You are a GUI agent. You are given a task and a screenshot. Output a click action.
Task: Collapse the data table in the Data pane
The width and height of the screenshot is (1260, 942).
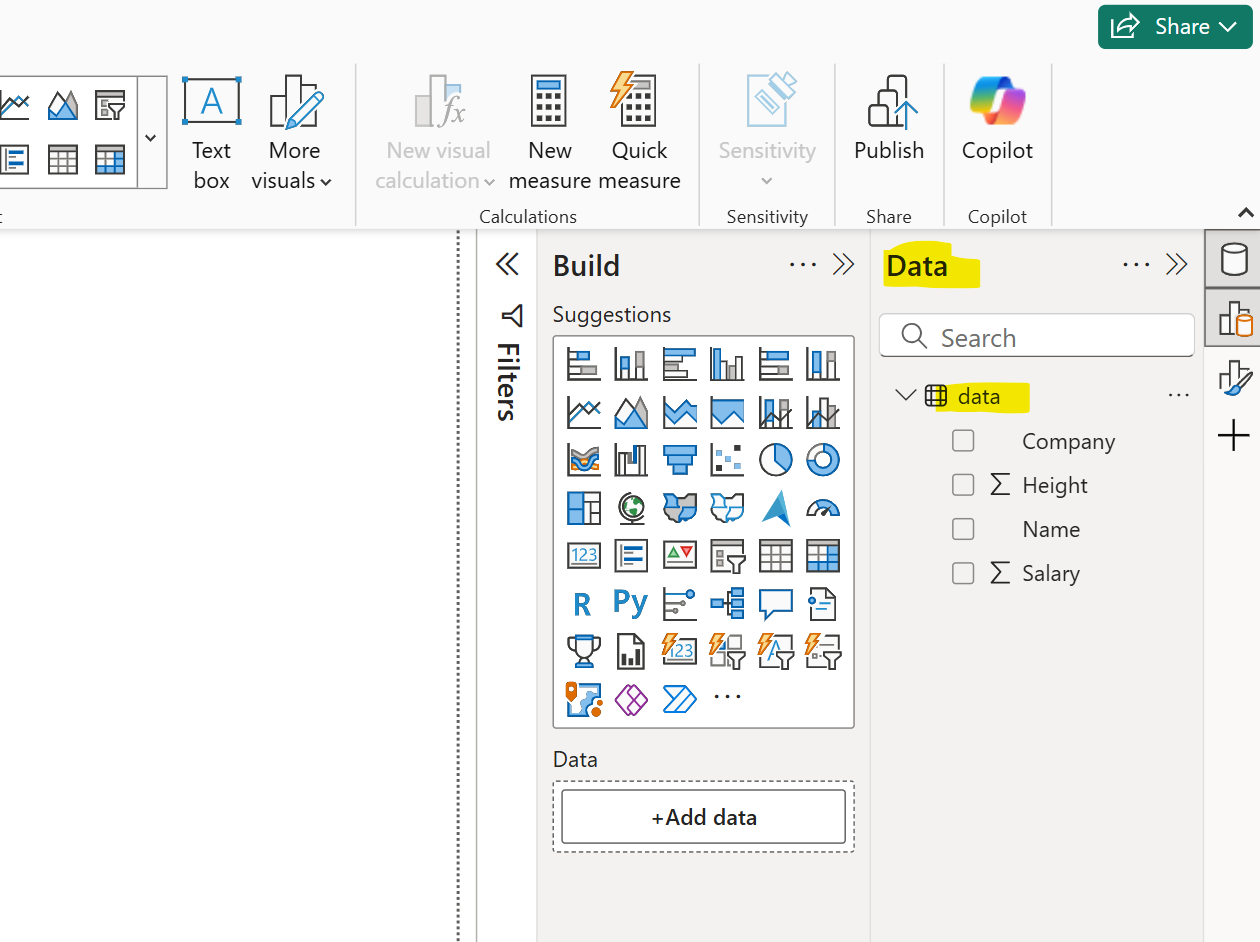tap(906, 395)
